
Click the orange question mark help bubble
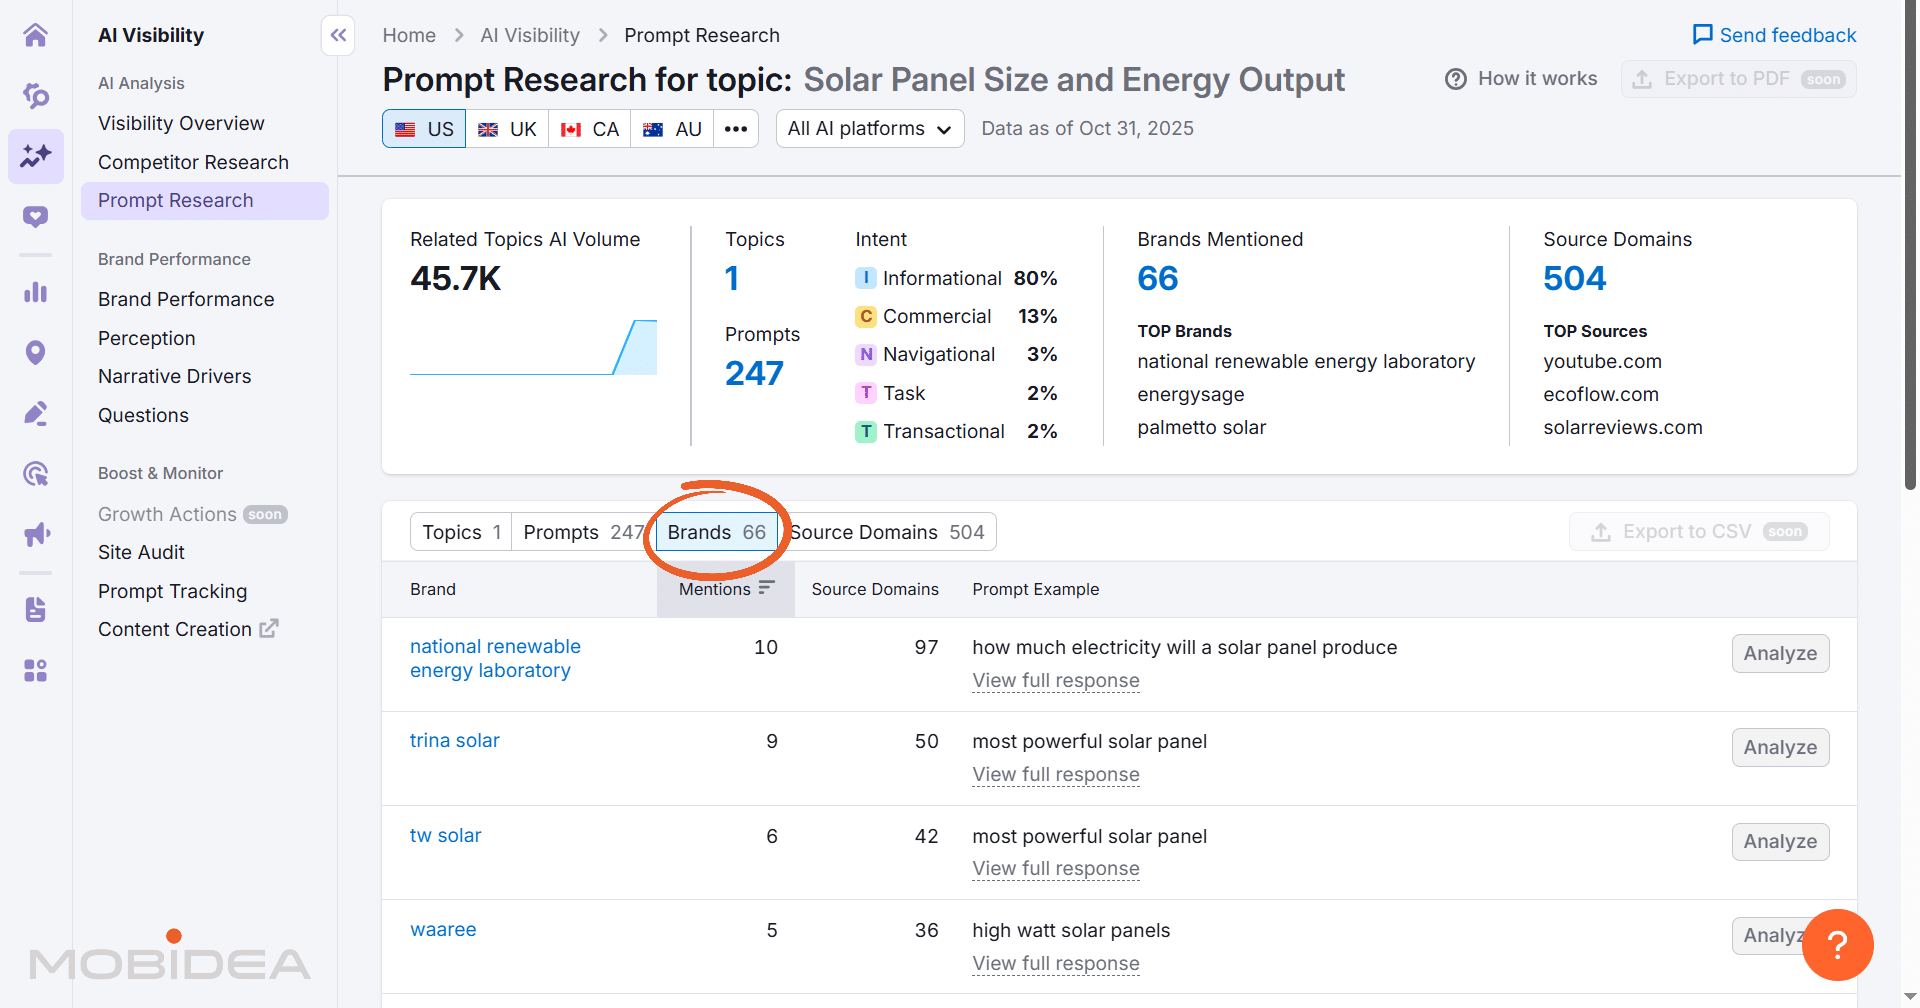tap(1838, 944)
